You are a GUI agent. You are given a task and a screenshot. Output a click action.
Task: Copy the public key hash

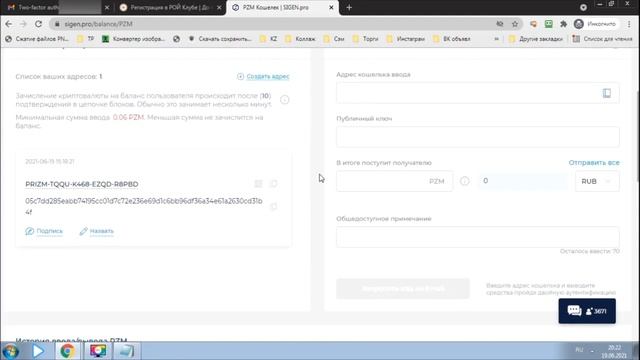pyautogui.click(x=273, y=207)
